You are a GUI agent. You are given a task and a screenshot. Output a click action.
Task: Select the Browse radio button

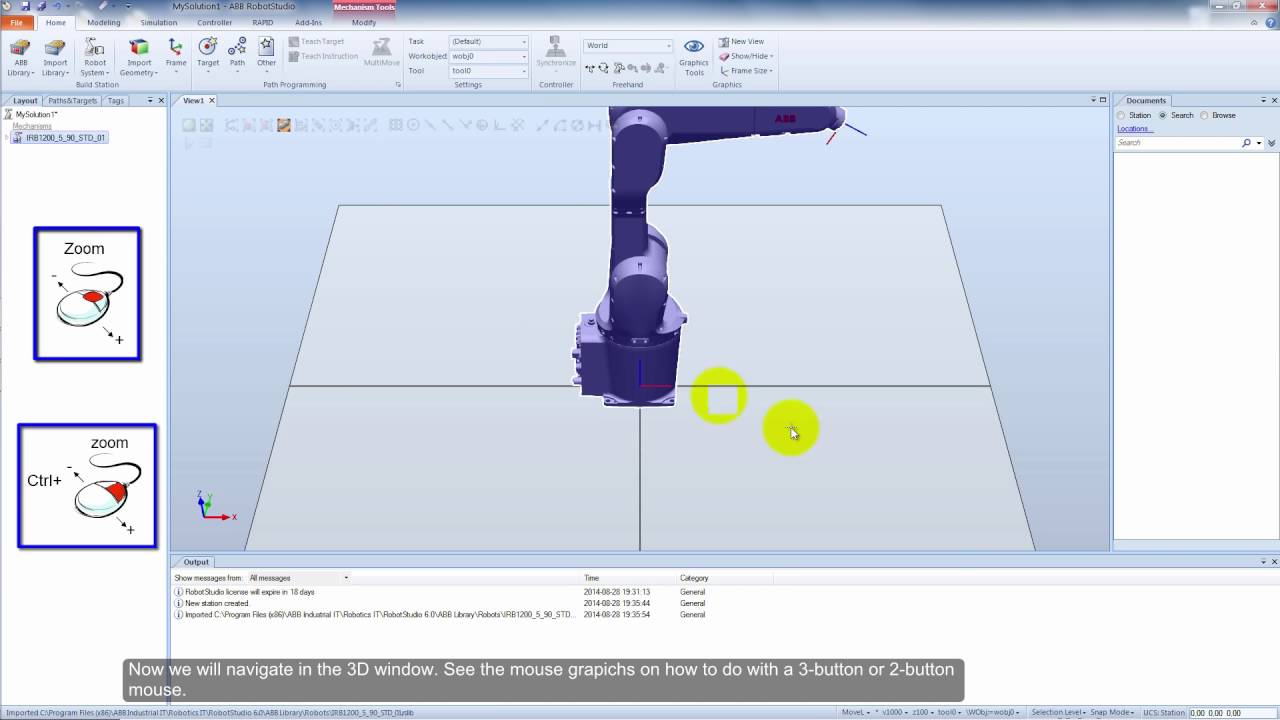(1204, 115)
